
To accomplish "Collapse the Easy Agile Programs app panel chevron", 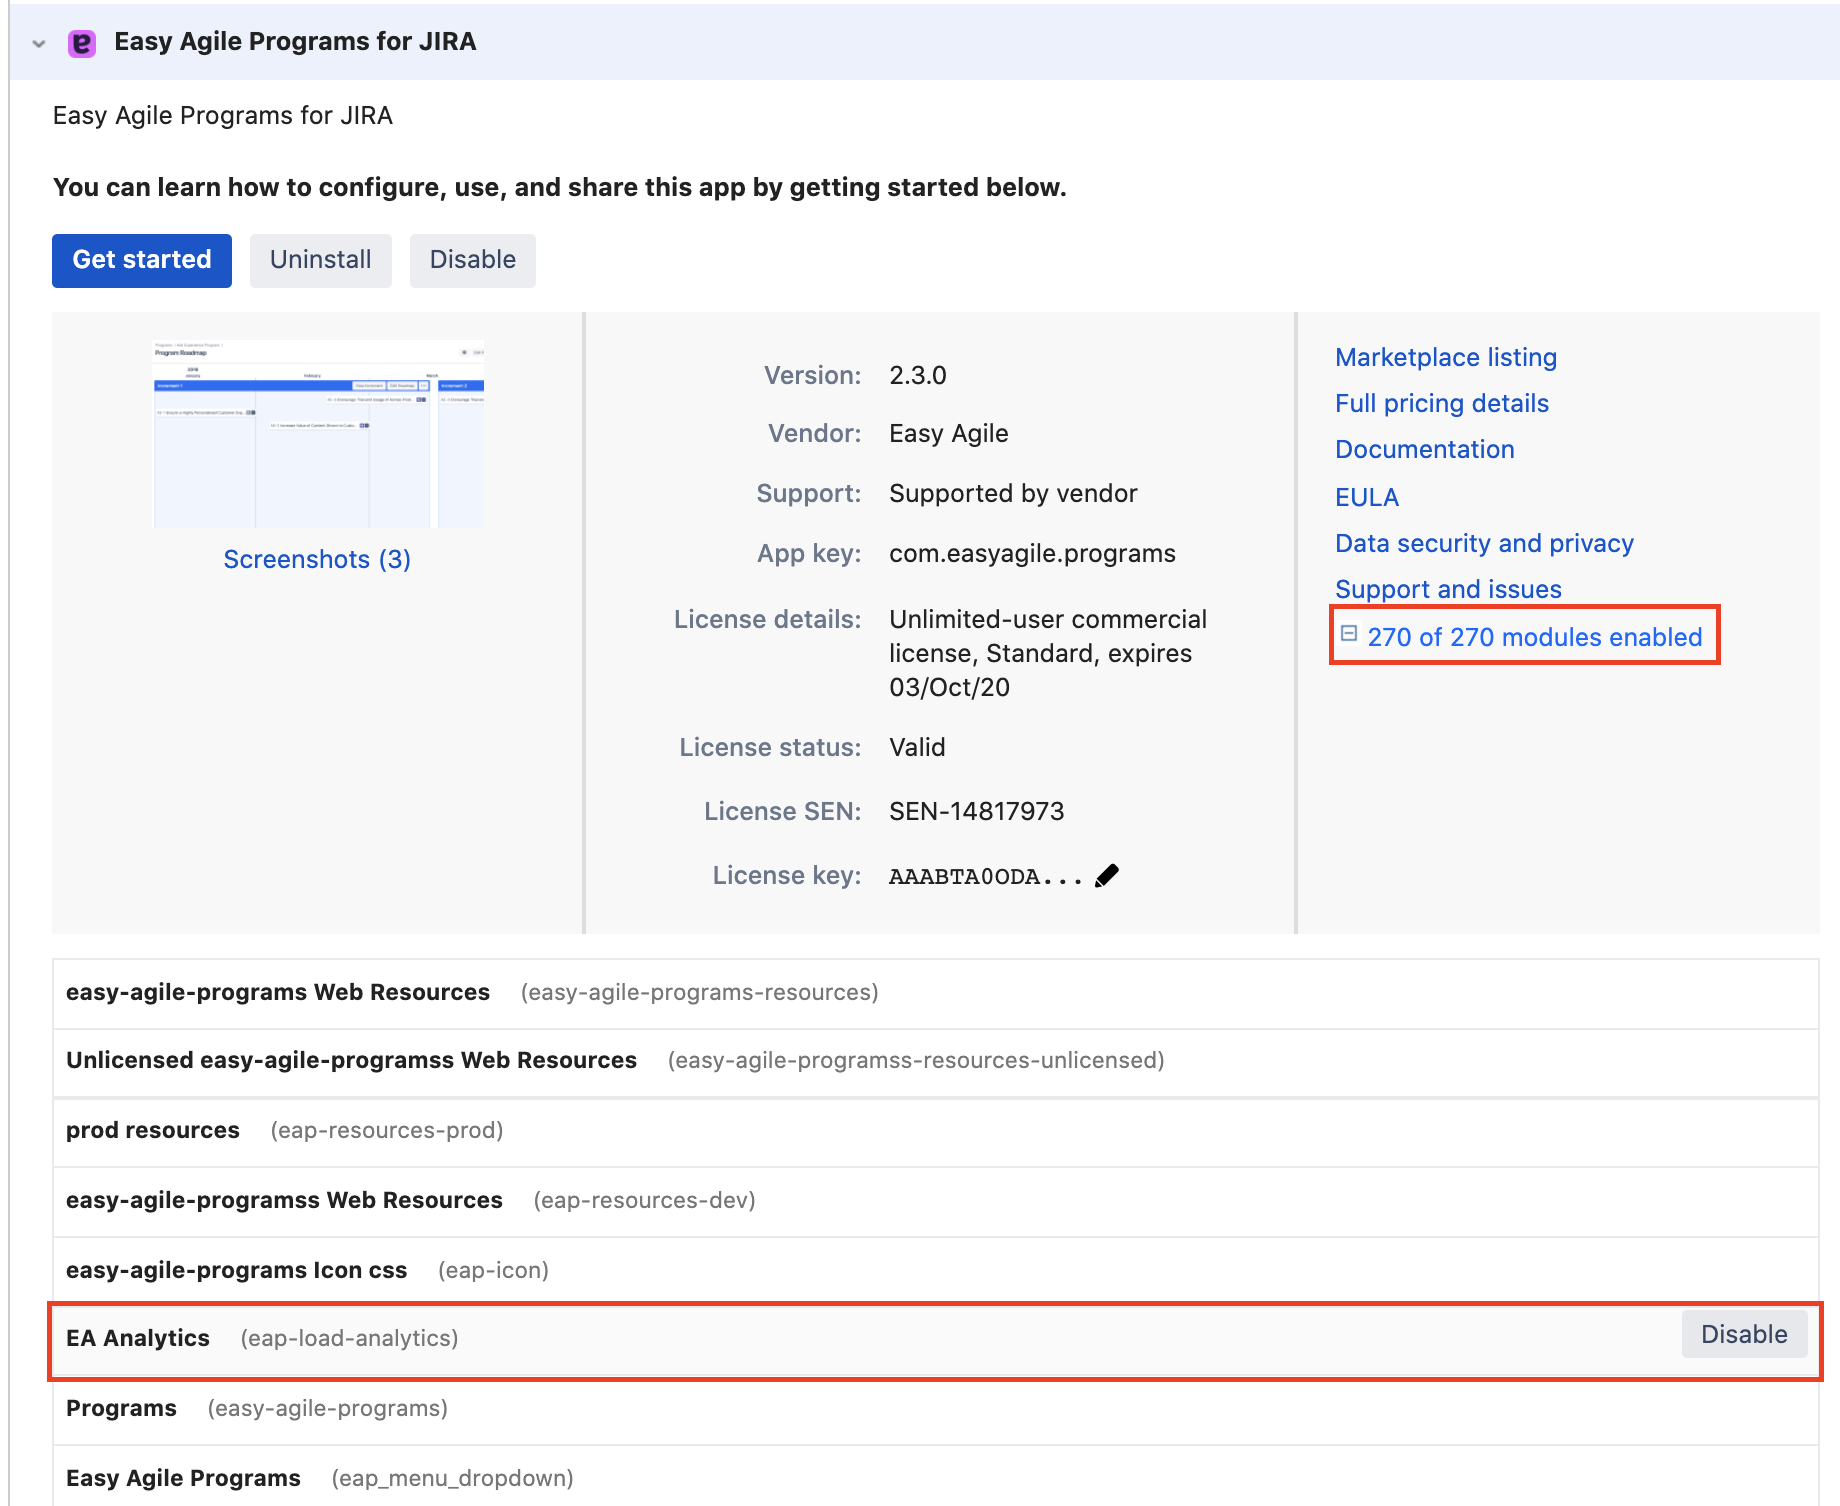I will click(x=39, y=43).
